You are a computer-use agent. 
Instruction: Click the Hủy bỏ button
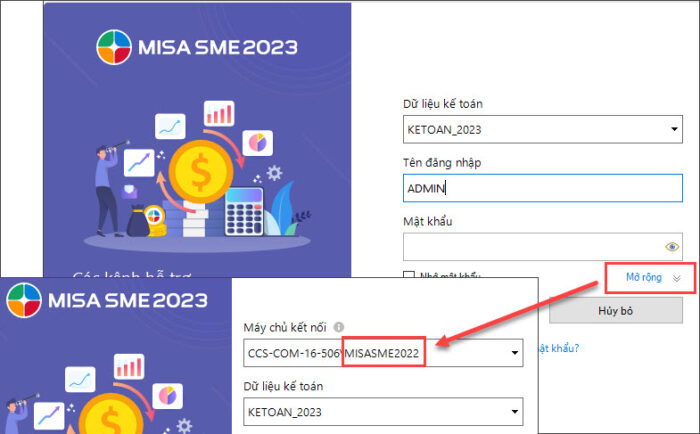tap(616, 310)
